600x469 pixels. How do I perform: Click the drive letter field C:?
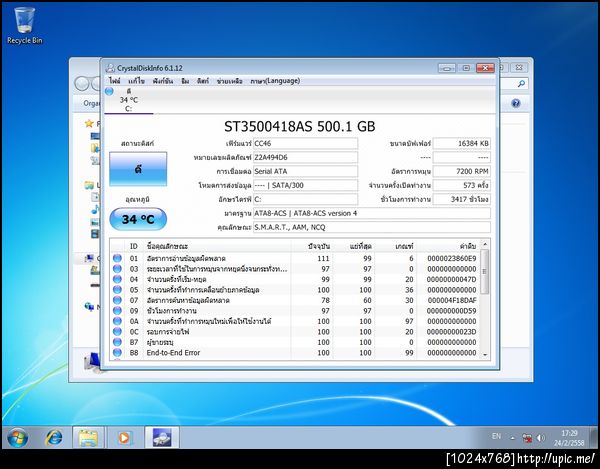pos(305,199)
